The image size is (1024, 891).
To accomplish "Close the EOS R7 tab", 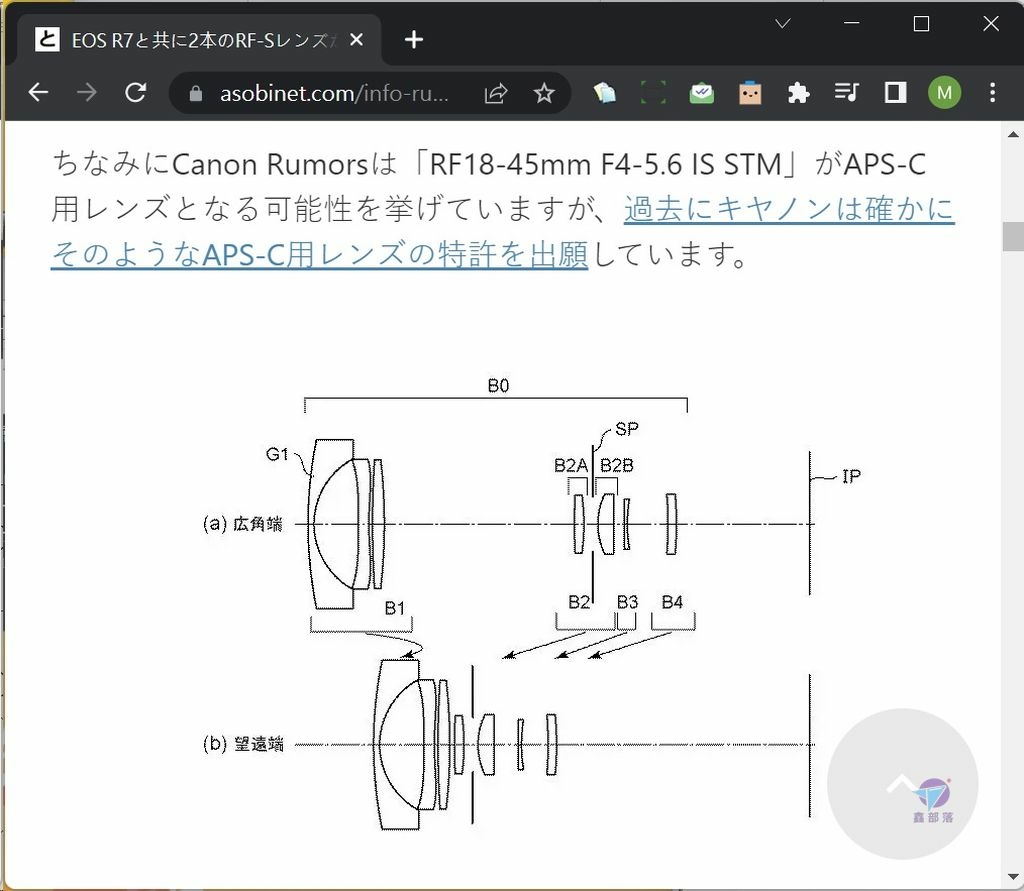I will pyautogui.click(x=357, y=40).
